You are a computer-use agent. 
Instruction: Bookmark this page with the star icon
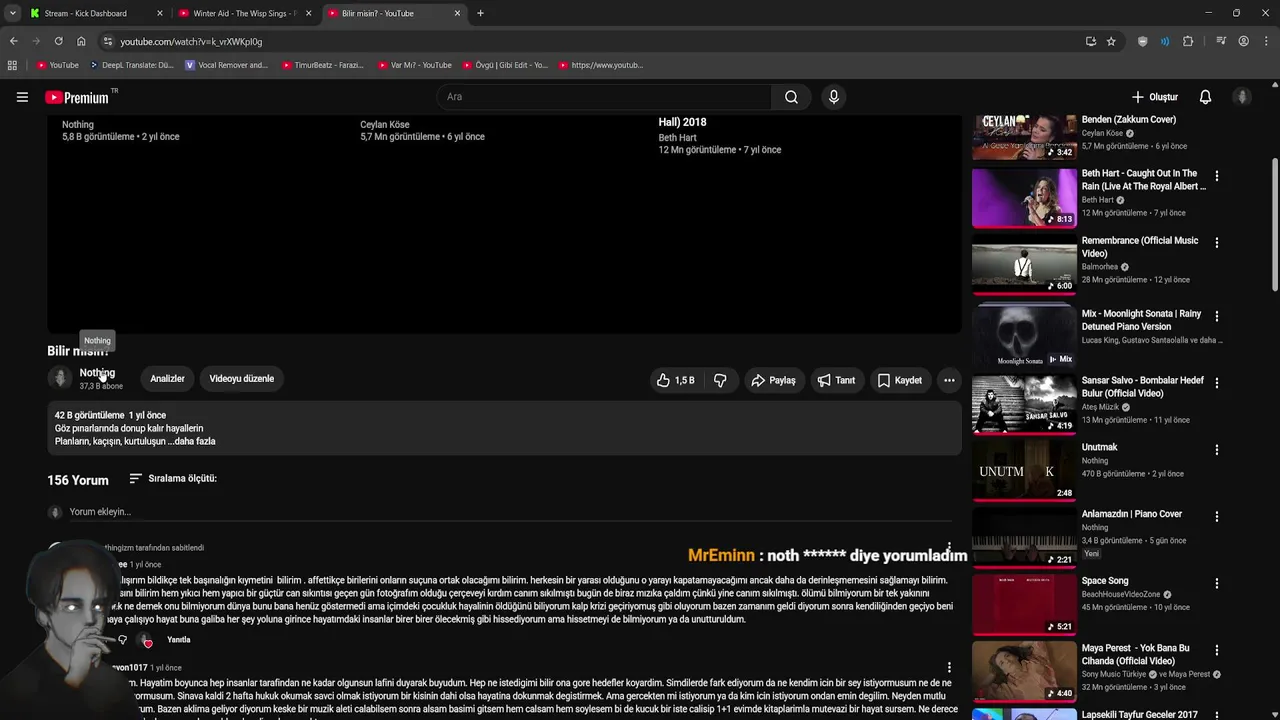click(1111, 41)
